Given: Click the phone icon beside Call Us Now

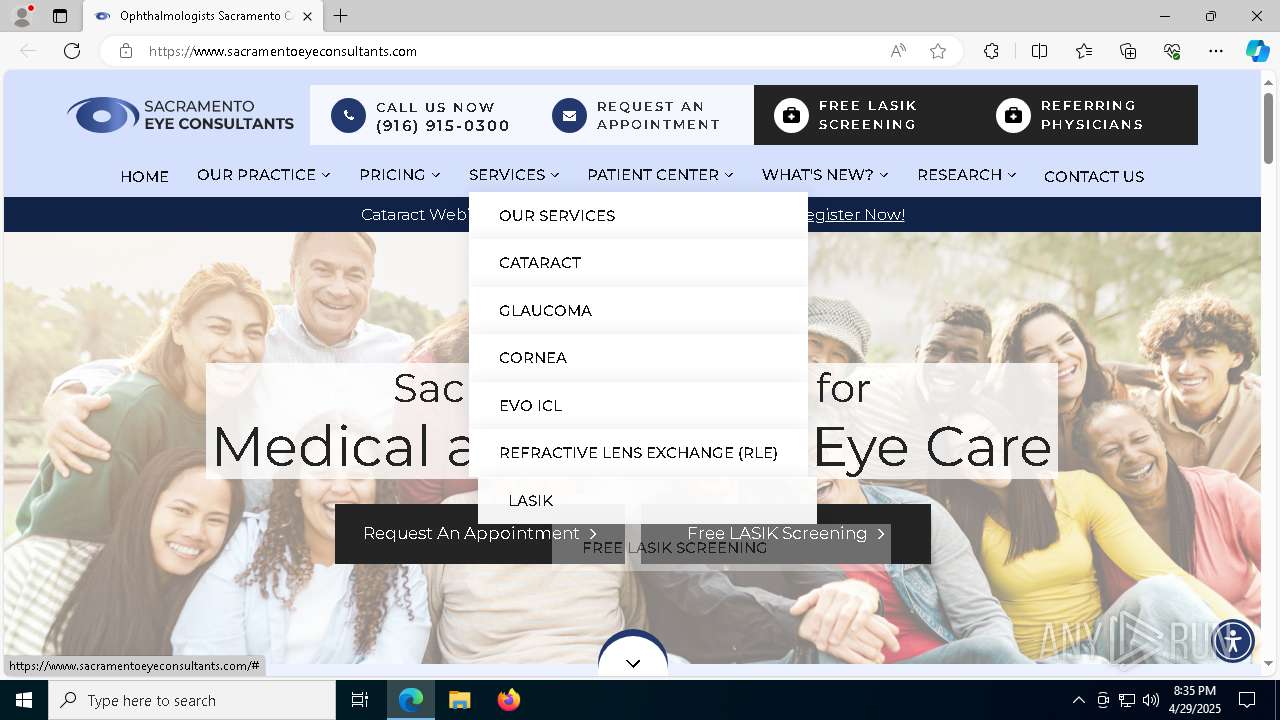Looking at the screenshot, I should click(x=348, y=115).
